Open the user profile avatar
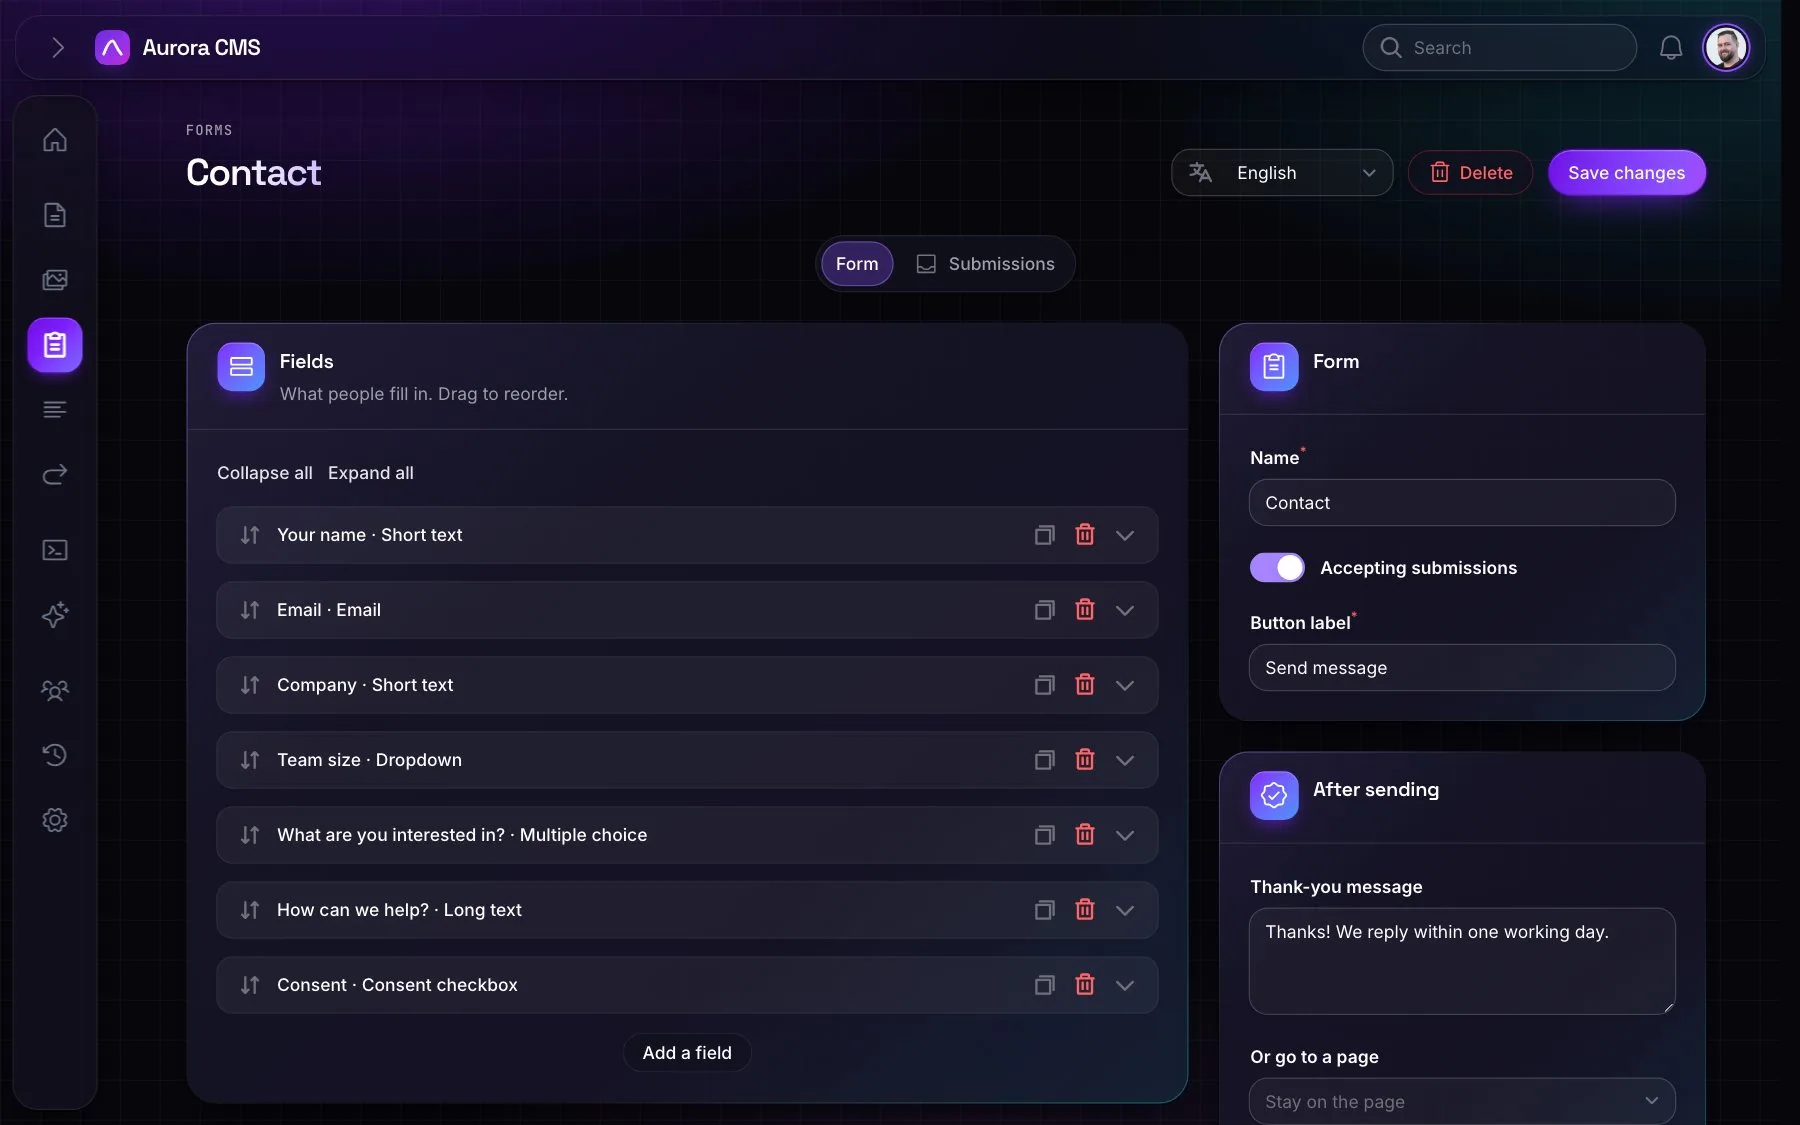Viewport: 1800px width, 1125px height. pyautogui.click(x=1726, y=47)
